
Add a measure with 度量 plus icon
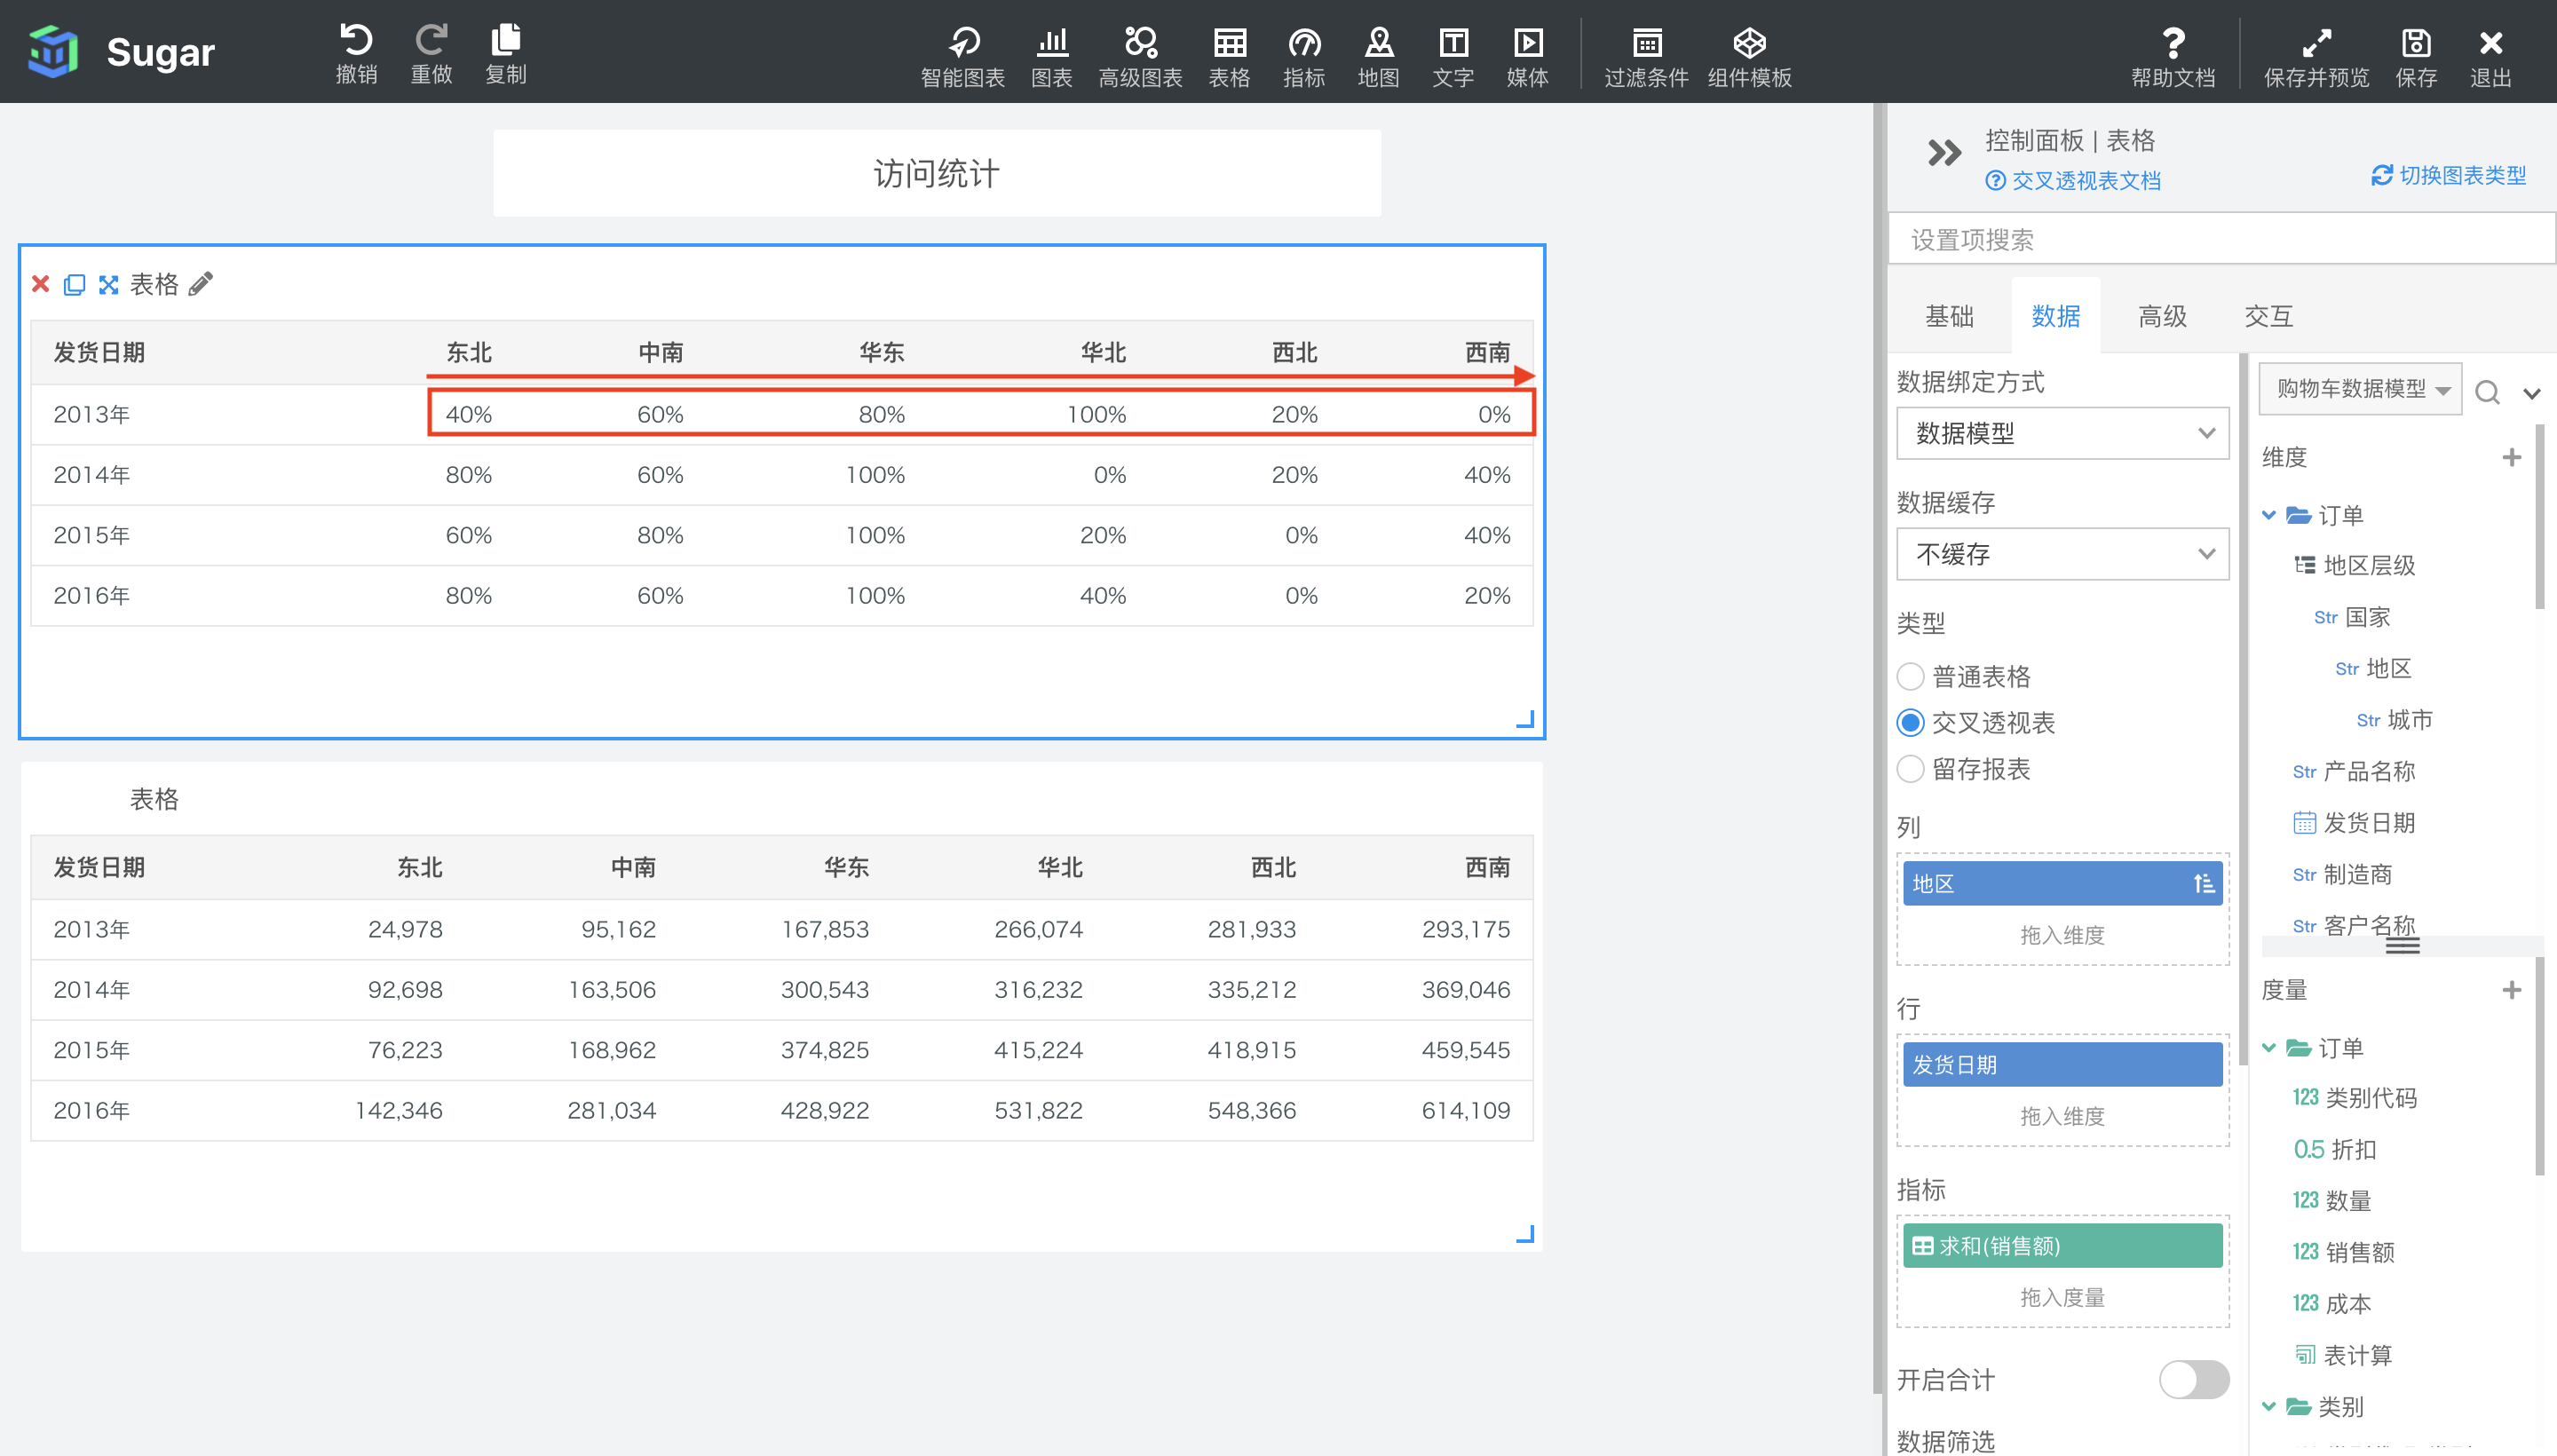click(2511, 990)
